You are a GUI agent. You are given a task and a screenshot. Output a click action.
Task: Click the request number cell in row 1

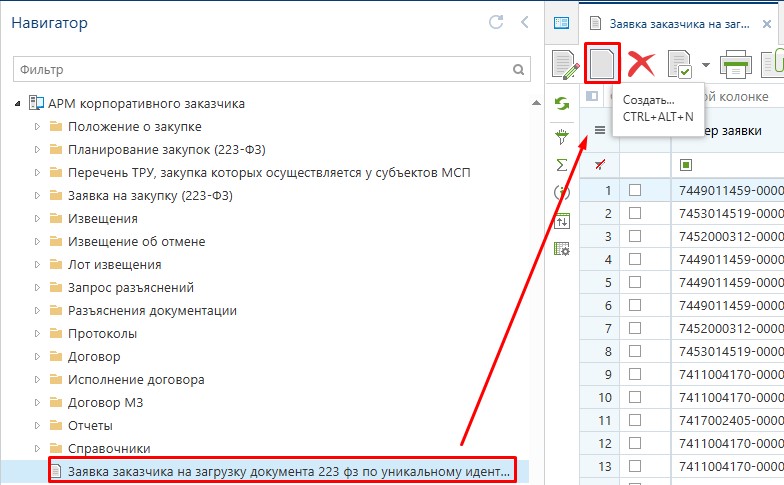click(x=730, y=190)
